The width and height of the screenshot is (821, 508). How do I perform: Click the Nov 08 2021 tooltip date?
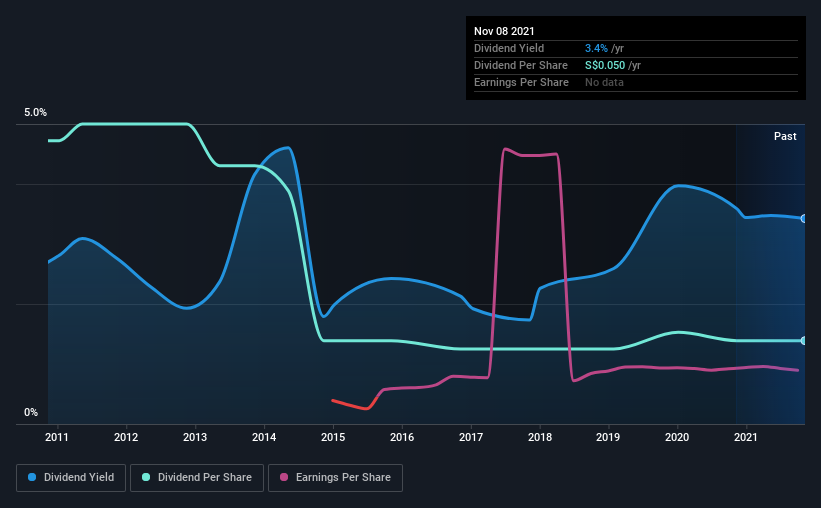504,31
